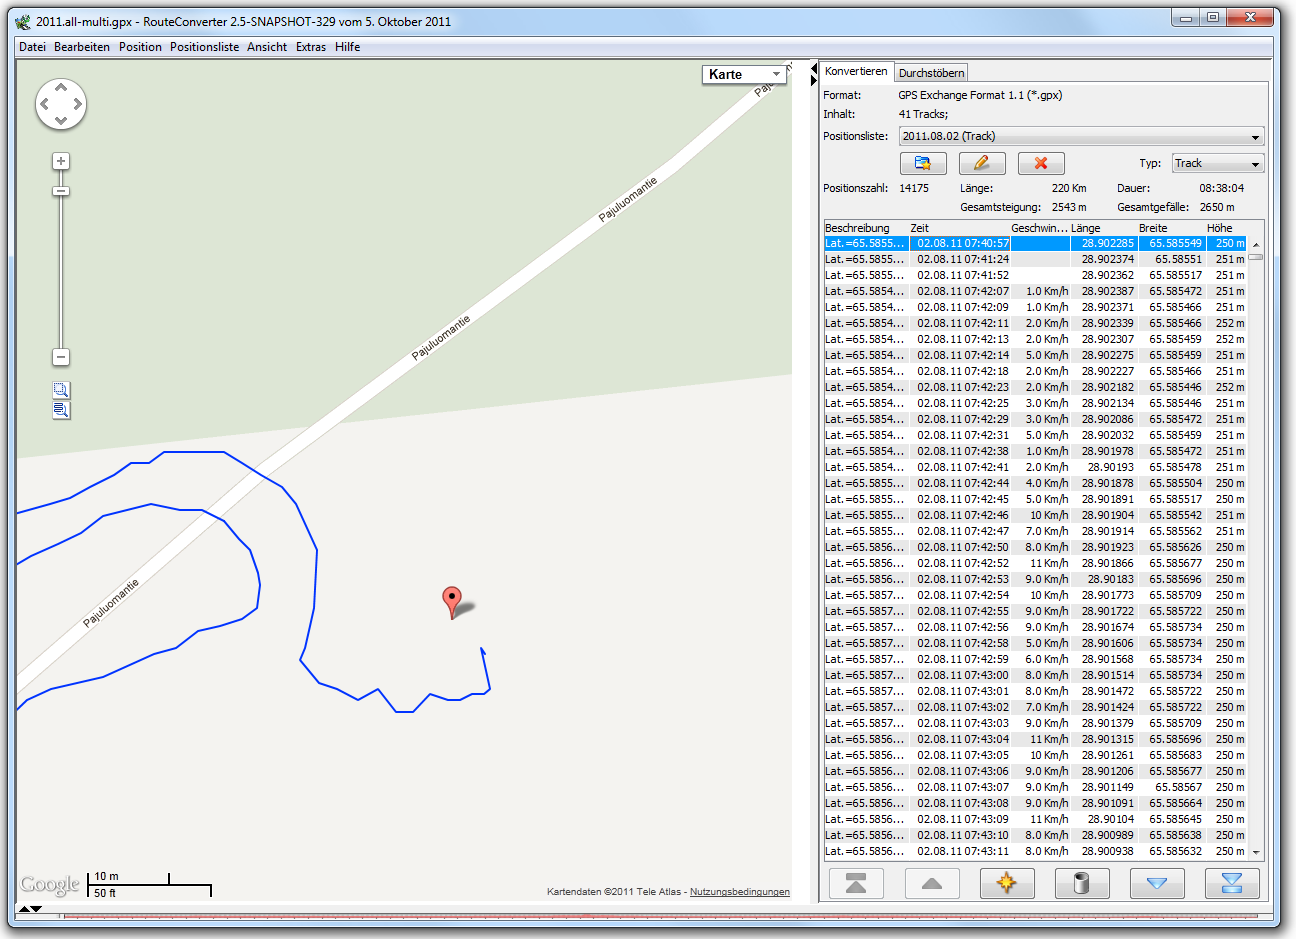Open the Extras menu
Viewport: 1296px width, 939px height.
pos(310,47)
